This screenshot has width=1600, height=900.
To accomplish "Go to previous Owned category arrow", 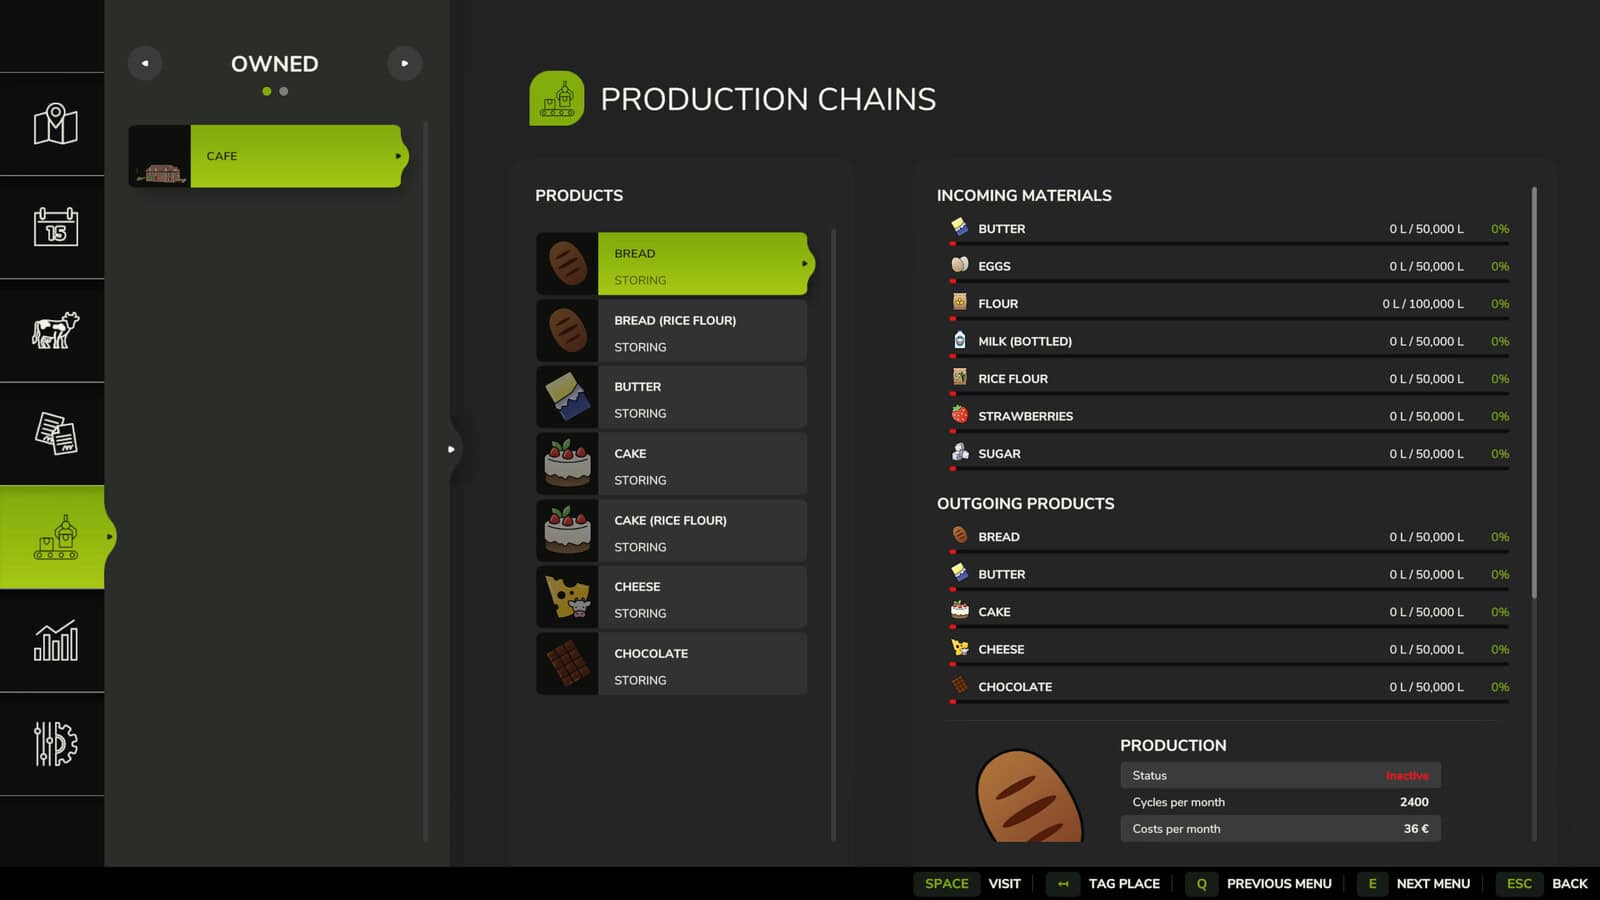I will (x=145, y=63).
